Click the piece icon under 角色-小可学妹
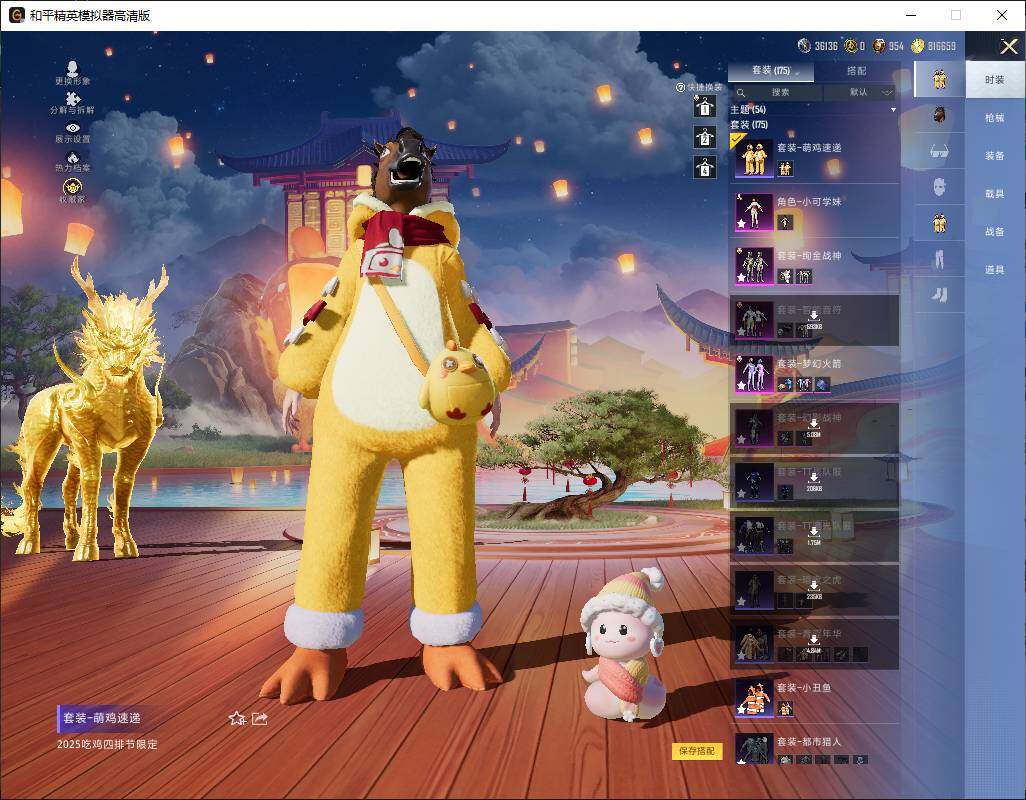 pyautogui.click(x=785, y=222)
